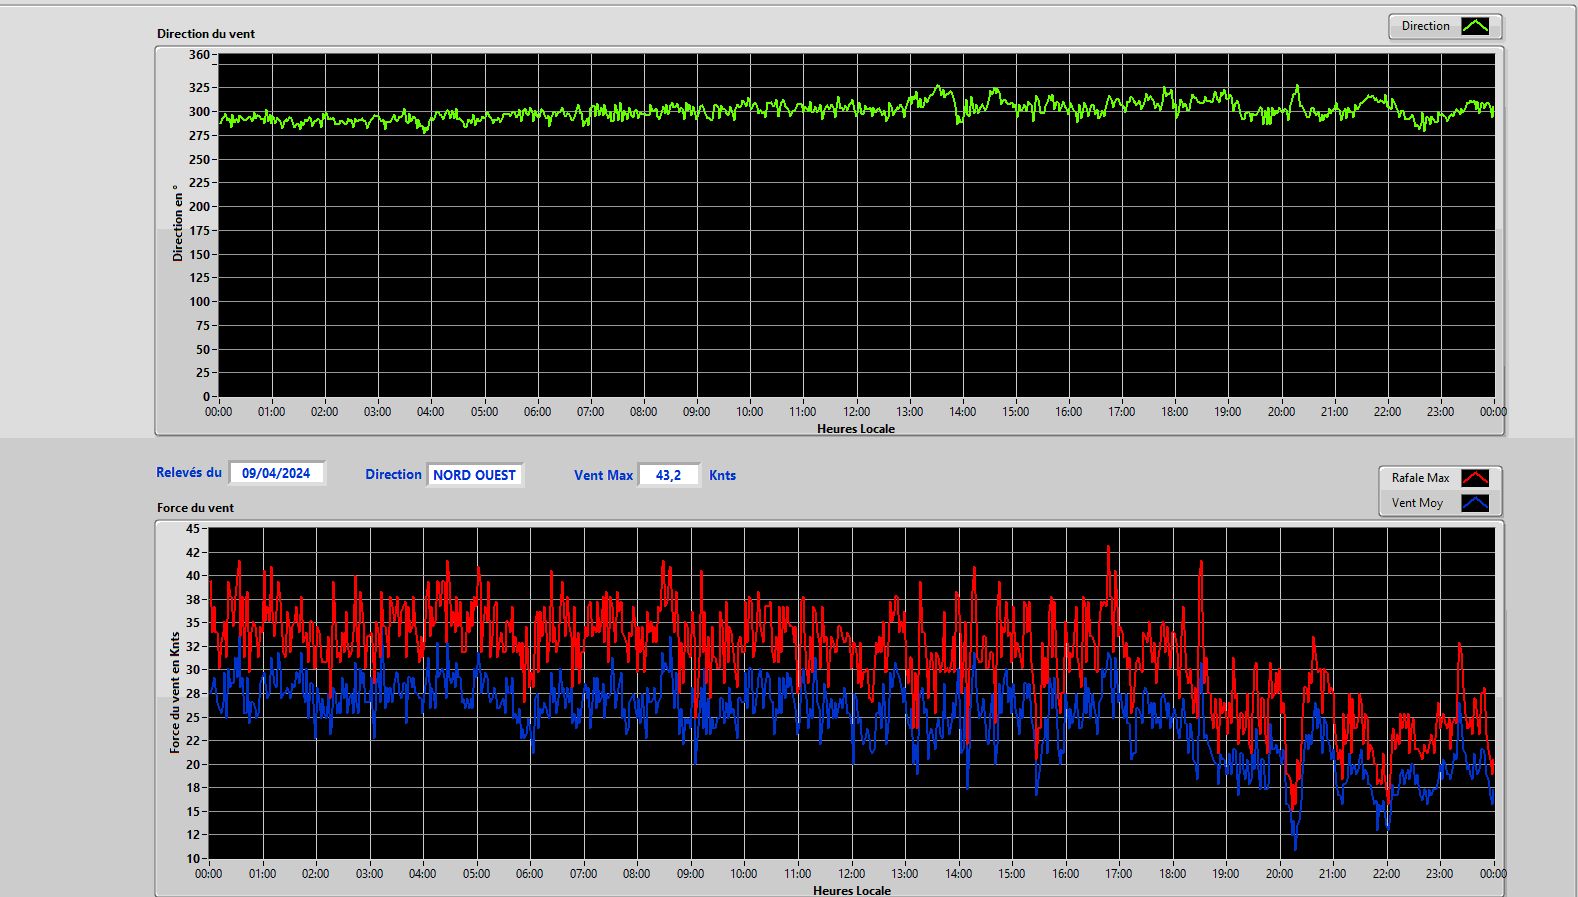This screenshot has height=897, width=1578.
Task: Click the Rafale Max legend label
Action: point(1420,478)
